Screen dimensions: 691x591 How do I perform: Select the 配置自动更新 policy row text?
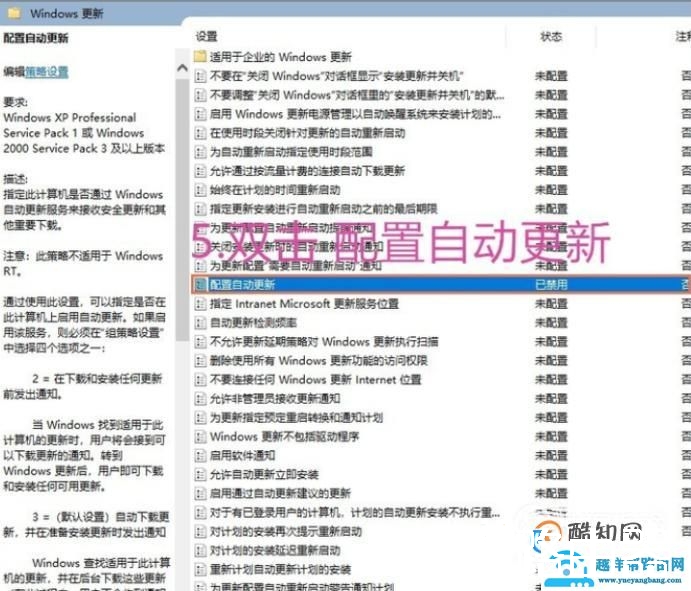242,285
